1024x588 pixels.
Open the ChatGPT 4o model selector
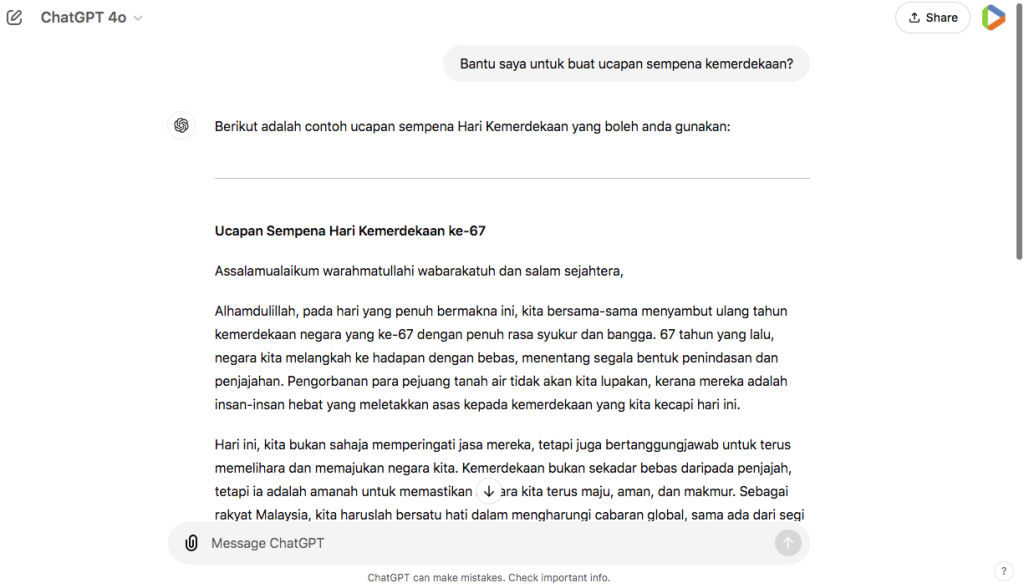[x=91, y=18]
